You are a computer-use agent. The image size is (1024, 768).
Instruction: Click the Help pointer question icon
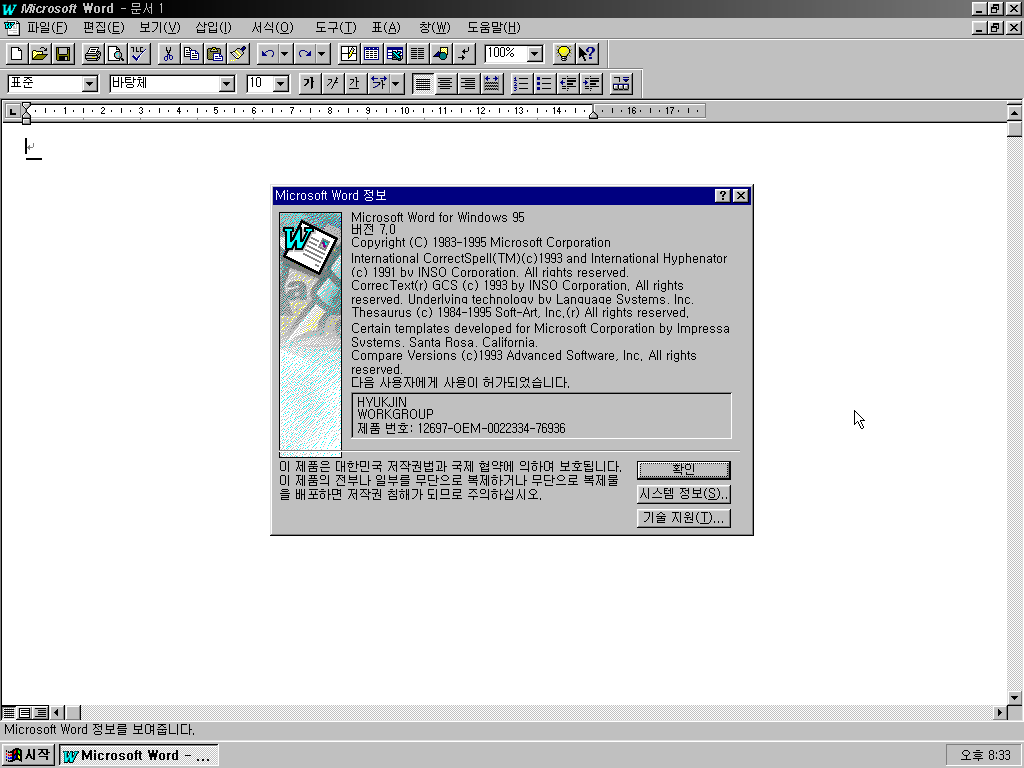click(x=586, y=54)
